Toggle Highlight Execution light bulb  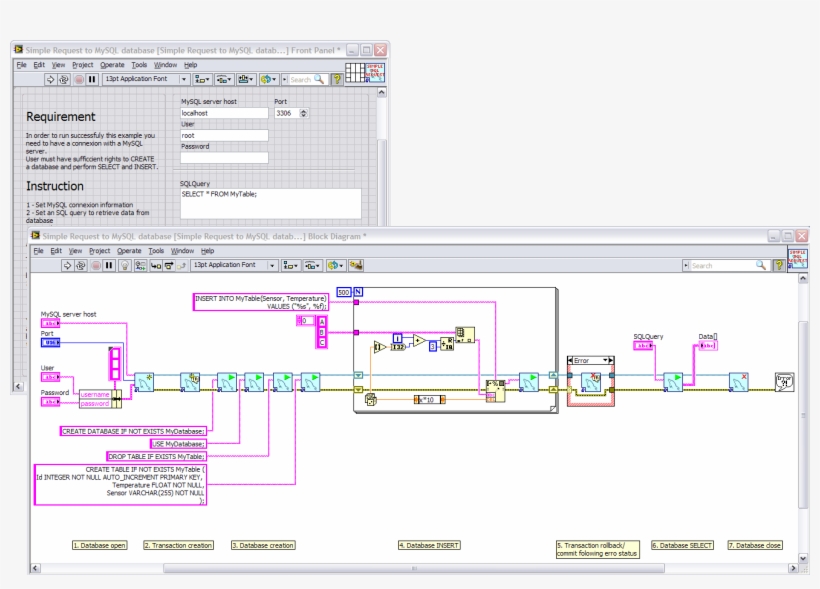124,266
